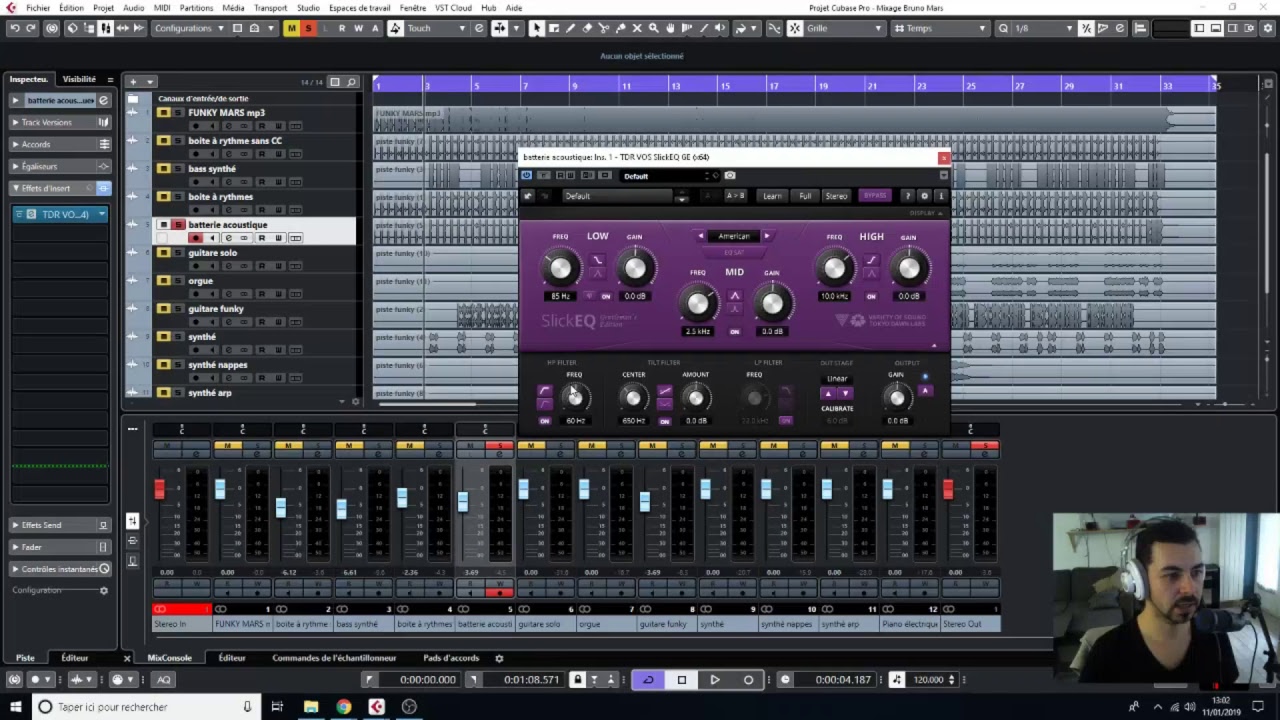Choose MID band bell shape icon

tap(735, 296)
